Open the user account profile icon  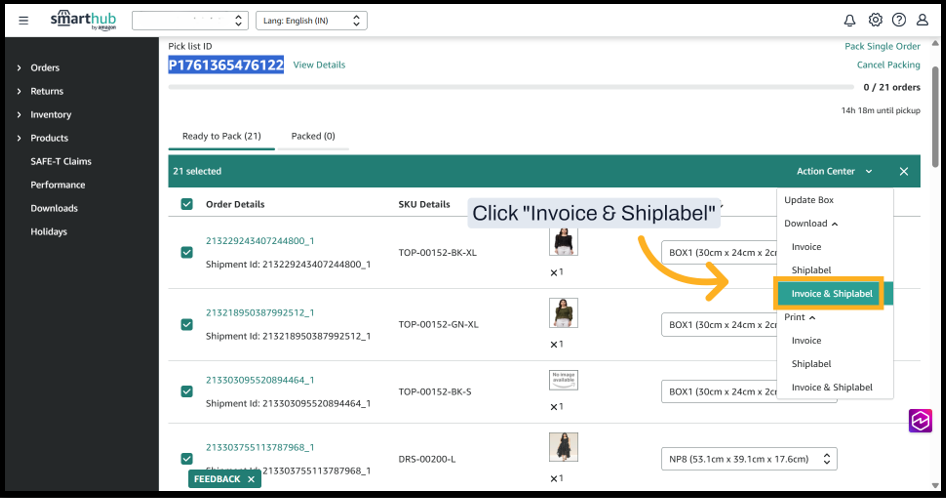[922, 20]
